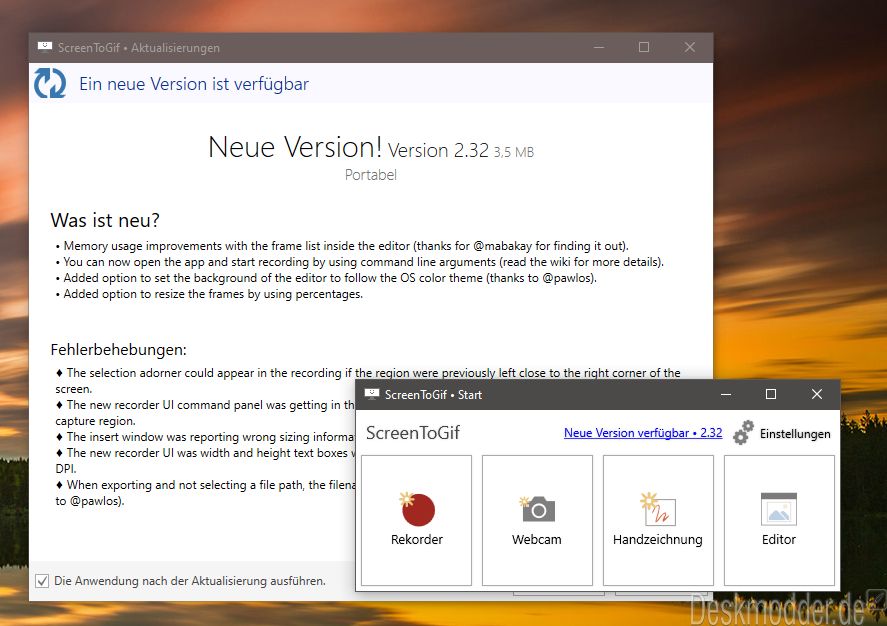Minimize the ScreenToGif Start window
Screen dimensions: 887x626
tap(726, 394)
